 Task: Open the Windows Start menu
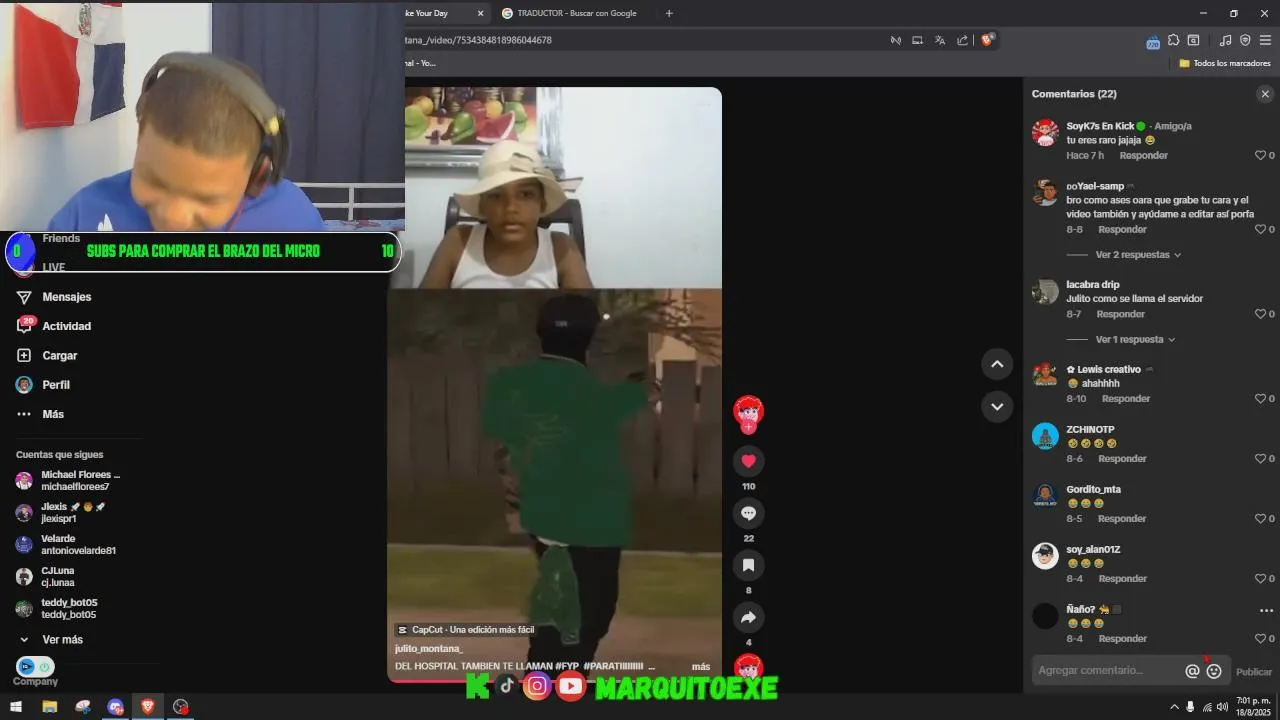(x=16, y=706)
